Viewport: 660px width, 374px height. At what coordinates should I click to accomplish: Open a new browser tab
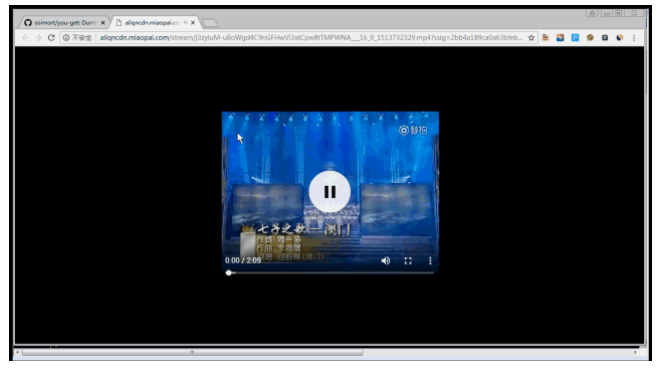[210, 23]
